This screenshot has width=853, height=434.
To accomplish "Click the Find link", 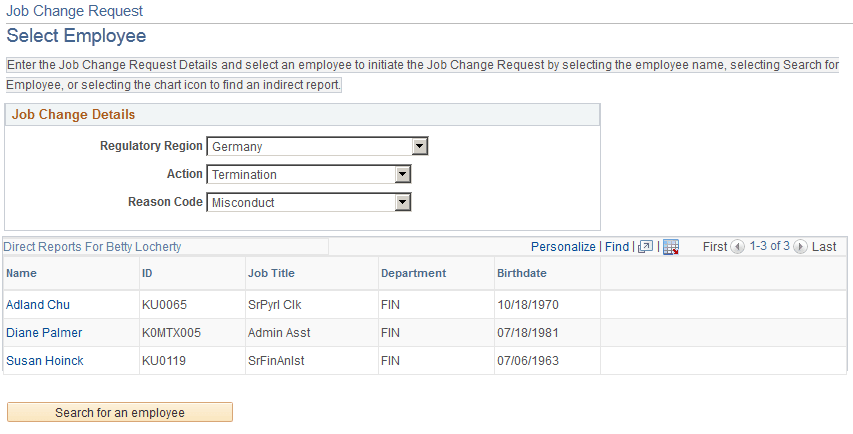I will click(617, 247).
